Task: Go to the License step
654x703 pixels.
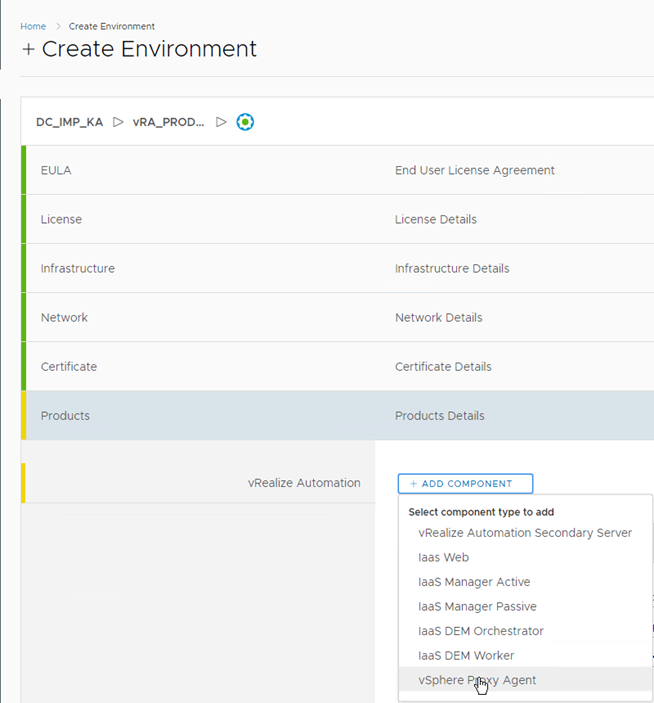Action: (61, 219)
